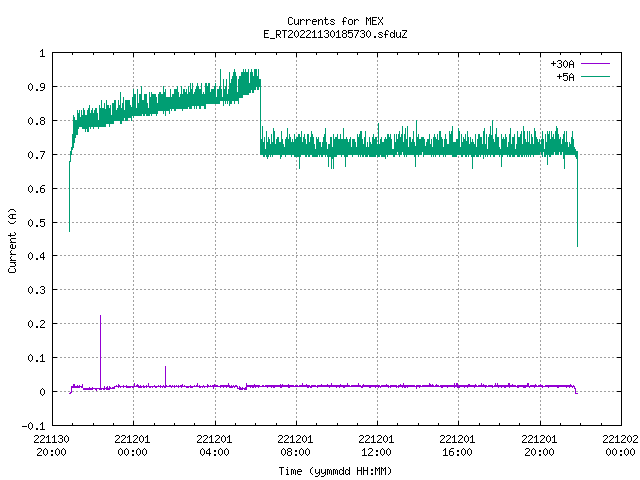The height and width of the screenshot is (480, 640).
Task: Click the chart title 'Currents for MEX'
Action: [x=335, y=21]
